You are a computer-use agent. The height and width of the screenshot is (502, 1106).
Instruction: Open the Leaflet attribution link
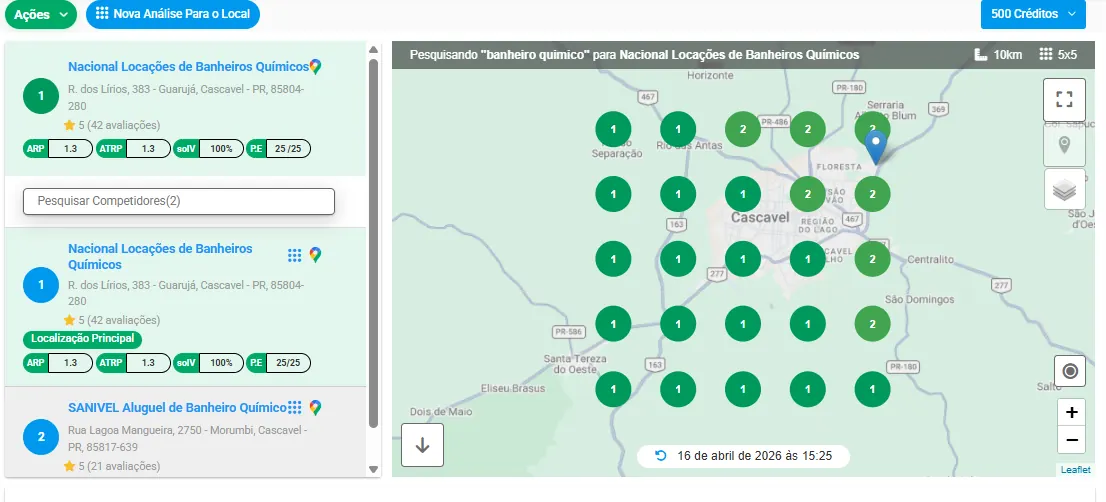click(1075, 470)
